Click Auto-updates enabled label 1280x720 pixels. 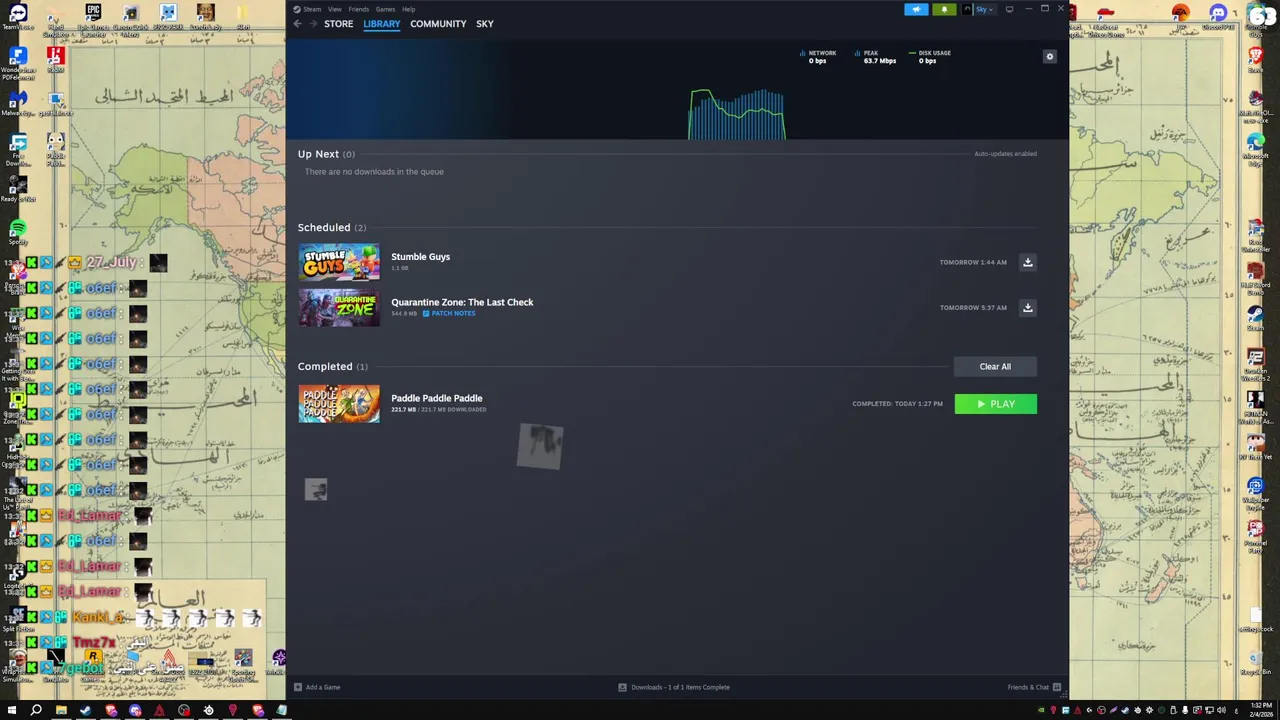1005,154
